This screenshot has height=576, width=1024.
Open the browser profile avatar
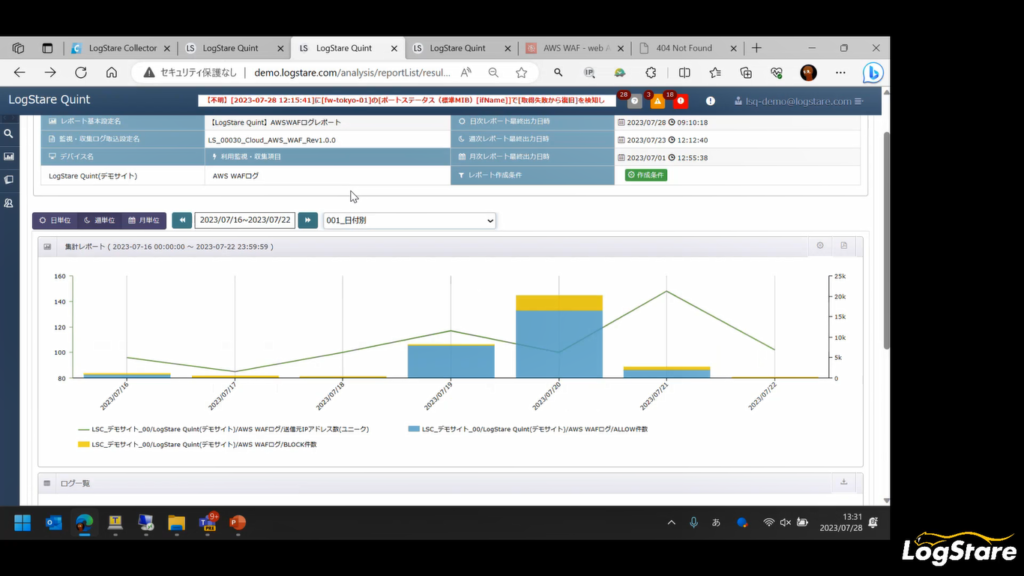(x=808, y=72)
